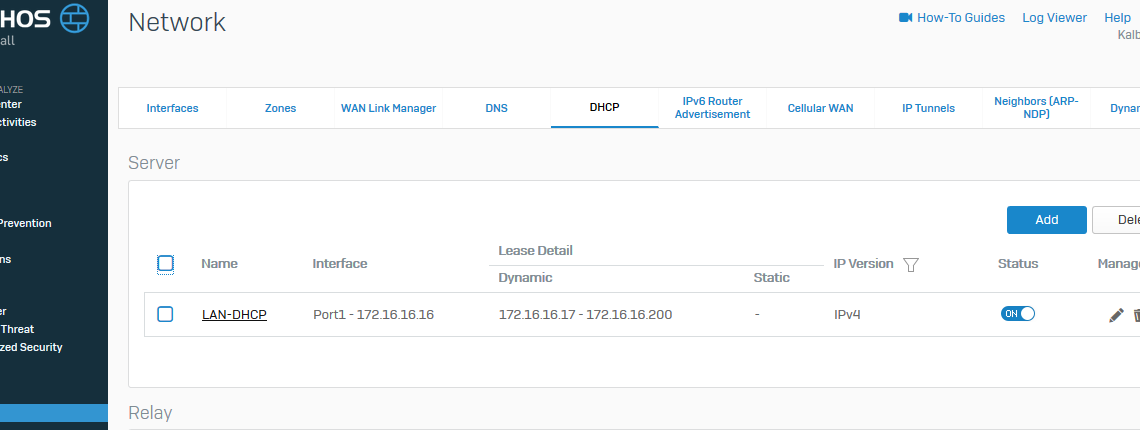Select the DHCP tab
The image size is (1140, 430).
tap(604, 108)
